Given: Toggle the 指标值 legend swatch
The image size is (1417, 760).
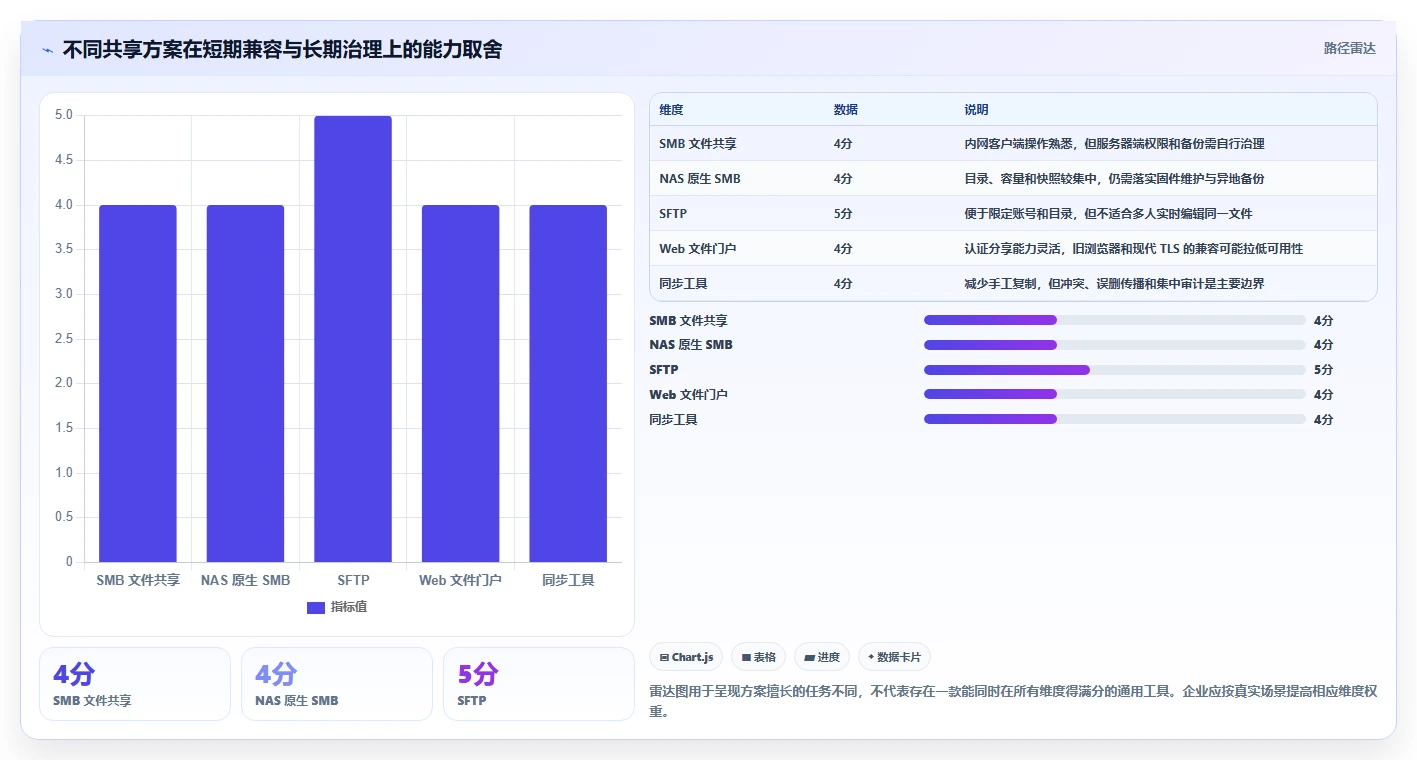Looking at the screenshot, I should coord(315,607).
